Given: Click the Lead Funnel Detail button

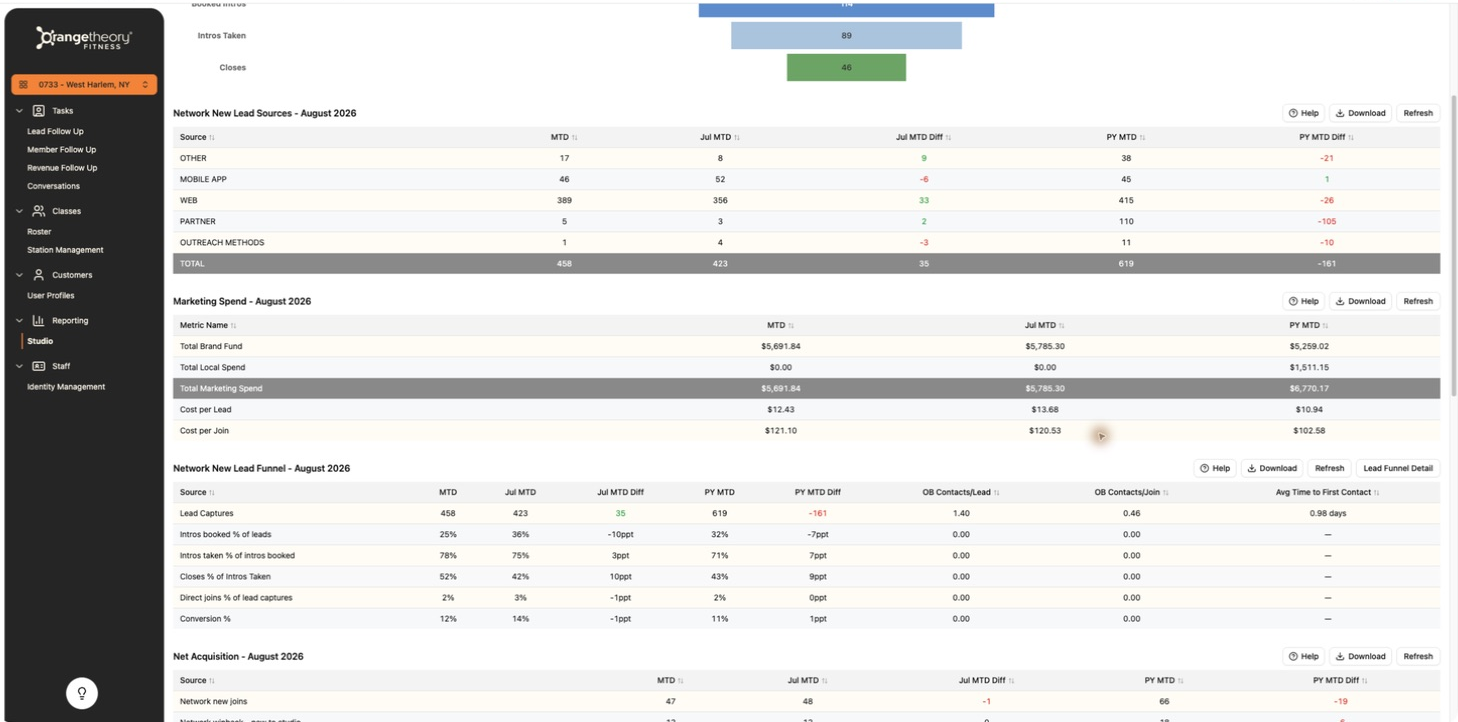Looking at the screenshot, I should pyautogui.click(x=1398, y=468).
